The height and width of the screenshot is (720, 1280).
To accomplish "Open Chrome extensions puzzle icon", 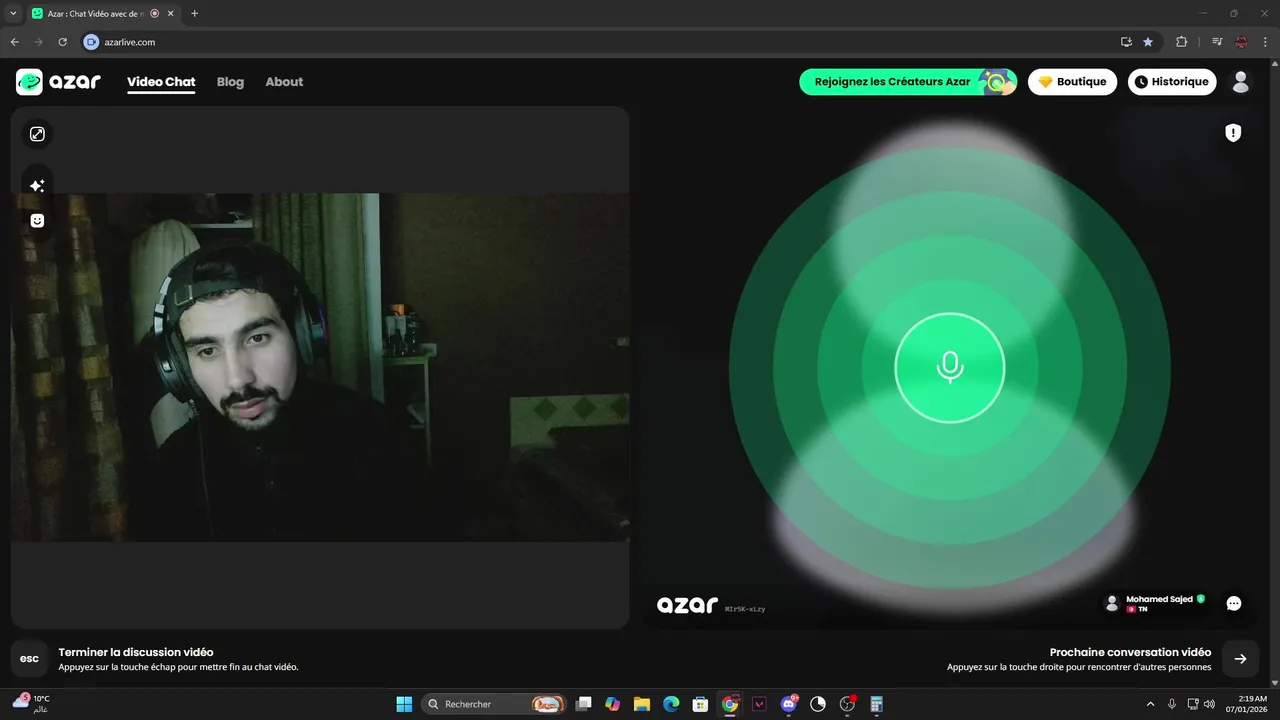I will pos(1181,42).
